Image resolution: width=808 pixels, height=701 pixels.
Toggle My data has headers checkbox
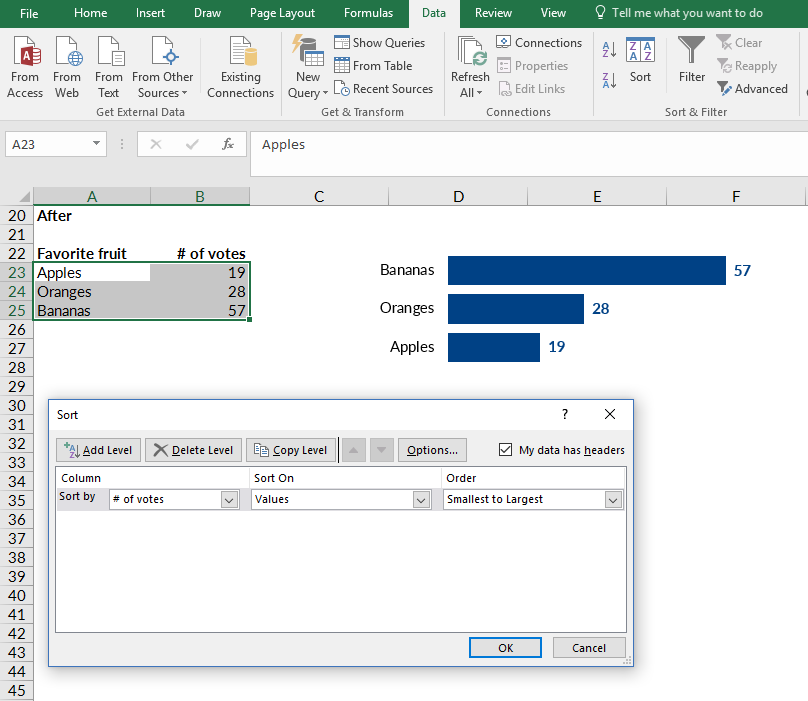(506, 450)
